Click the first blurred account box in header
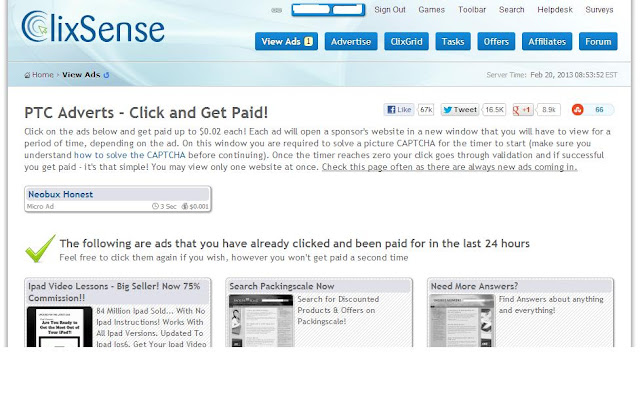The image size is (640, 418). [311, 10]
